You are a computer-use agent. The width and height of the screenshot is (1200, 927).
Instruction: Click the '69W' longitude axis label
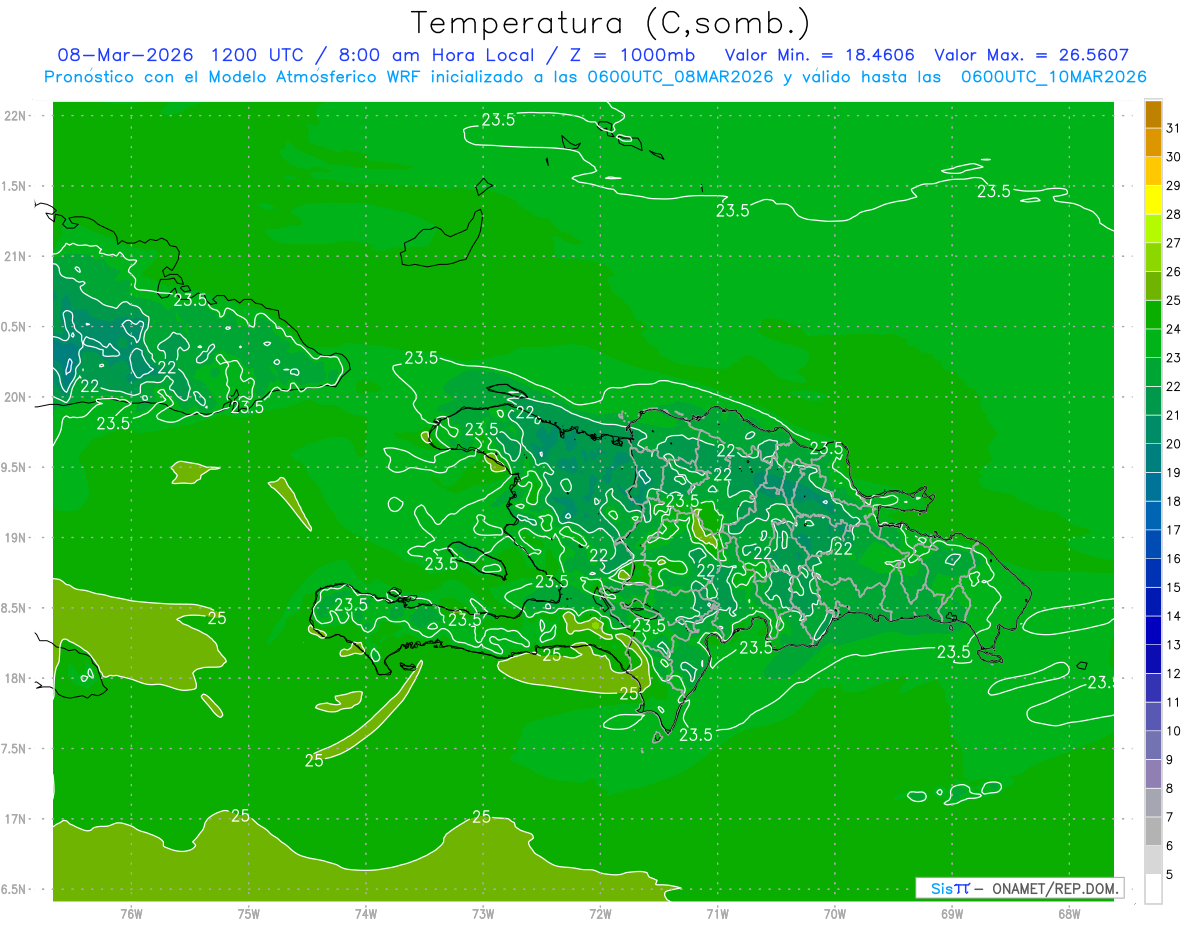pyautogui.click(x=951, y=912)
